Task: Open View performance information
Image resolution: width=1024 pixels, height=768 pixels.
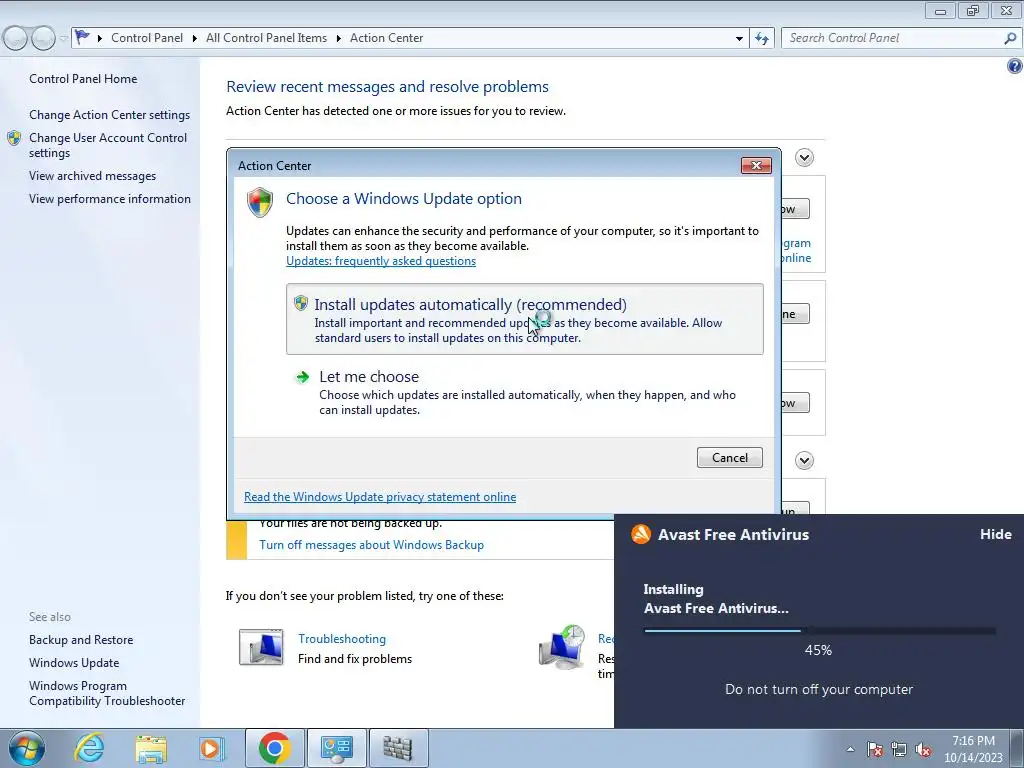Action: click(x=110, y=199)
